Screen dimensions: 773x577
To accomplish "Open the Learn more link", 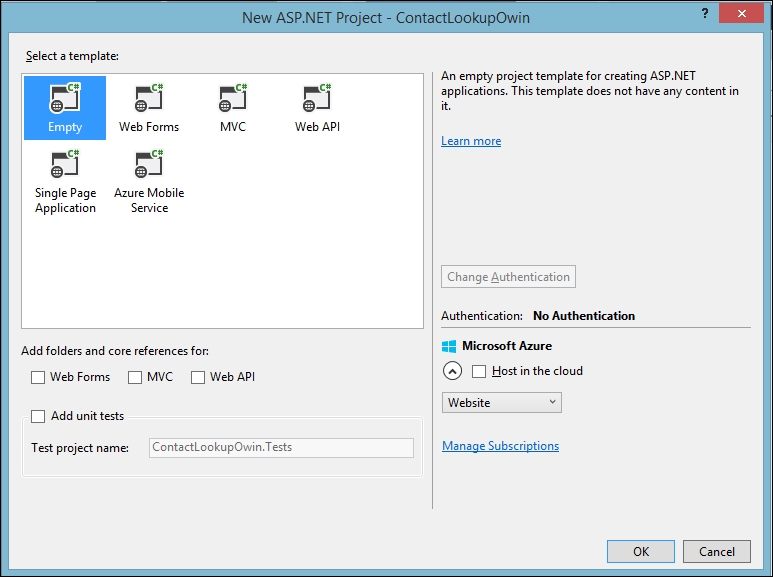I will [x=471, y=141].
